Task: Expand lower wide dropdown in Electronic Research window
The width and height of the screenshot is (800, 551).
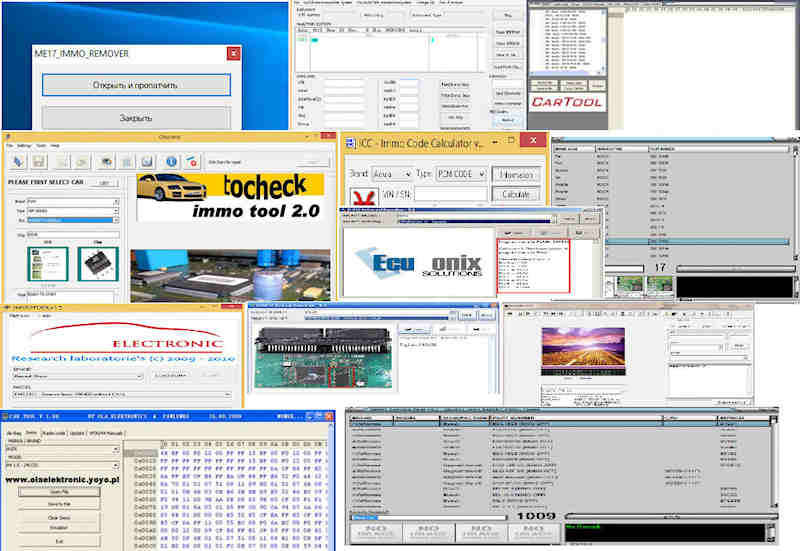Action: point(227,394)
